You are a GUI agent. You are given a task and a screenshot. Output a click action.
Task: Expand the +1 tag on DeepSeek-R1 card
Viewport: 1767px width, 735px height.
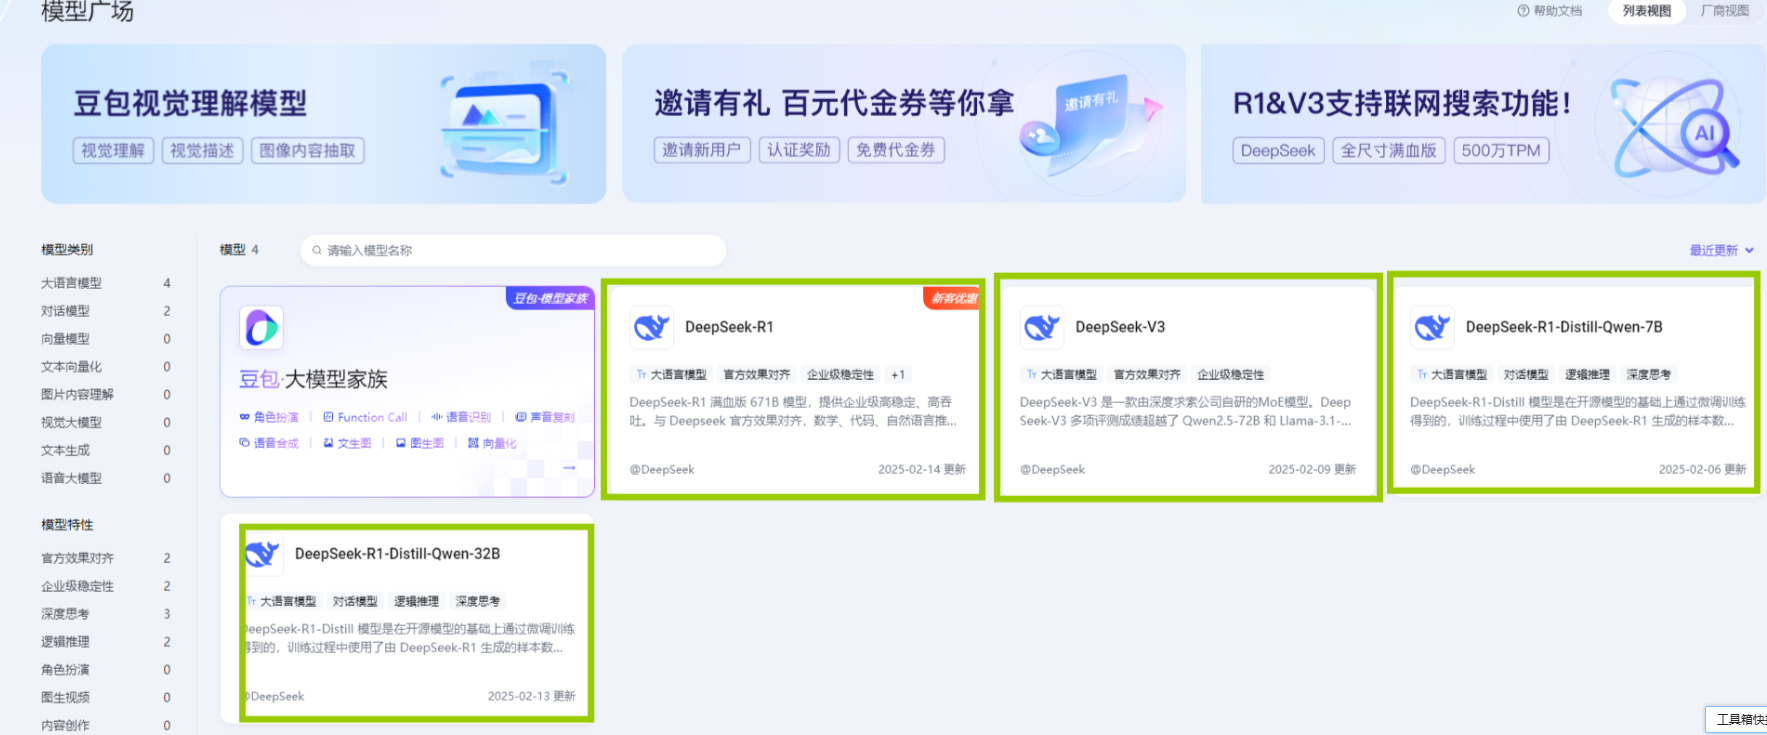click(x=898, y=375)
